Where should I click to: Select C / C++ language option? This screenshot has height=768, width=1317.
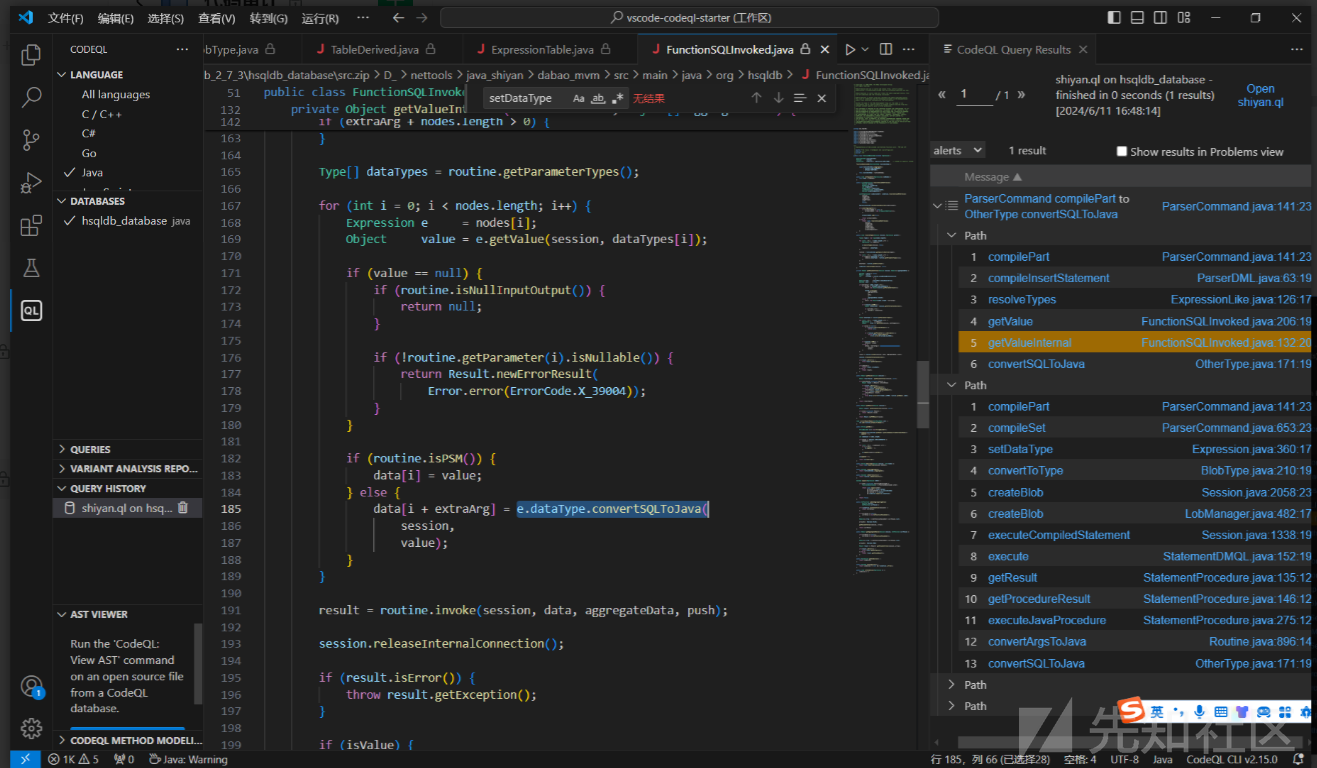(x=102, y=114)
